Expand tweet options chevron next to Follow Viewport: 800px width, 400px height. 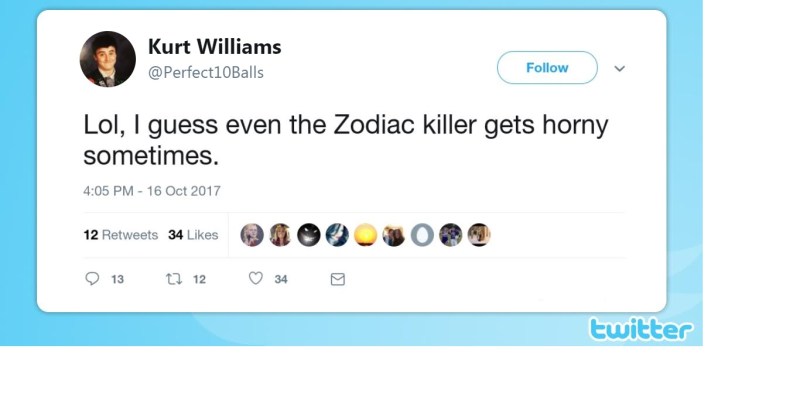619,69
